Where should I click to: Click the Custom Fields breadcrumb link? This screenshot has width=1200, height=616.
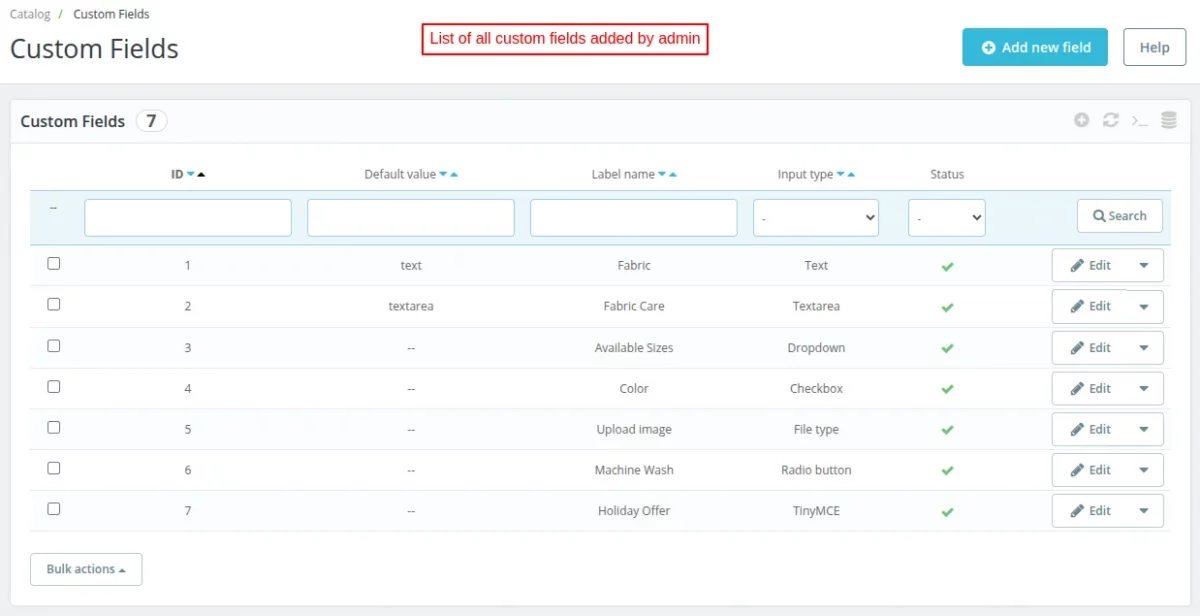[x=111, y=14]
